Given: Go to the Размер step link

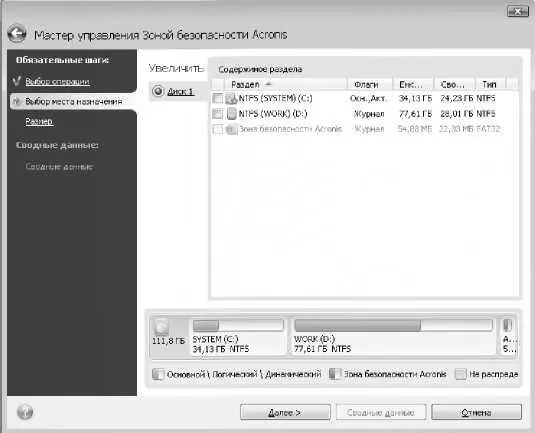Looking at the screenshot, I should (x=39, y=121).
